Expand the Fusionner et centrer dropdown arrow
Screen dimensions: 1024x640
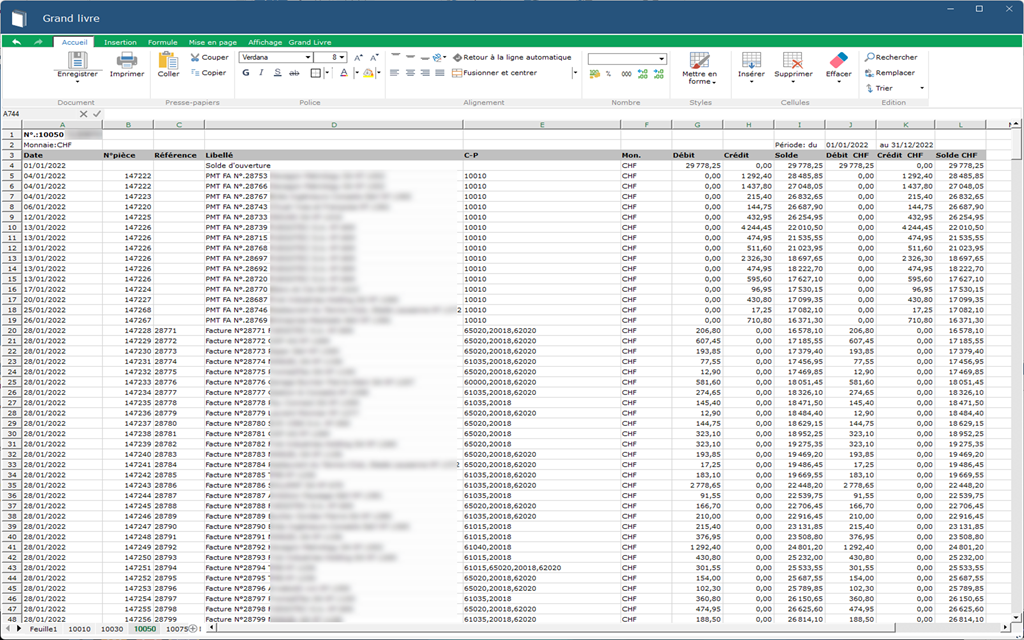pos(575,73)
